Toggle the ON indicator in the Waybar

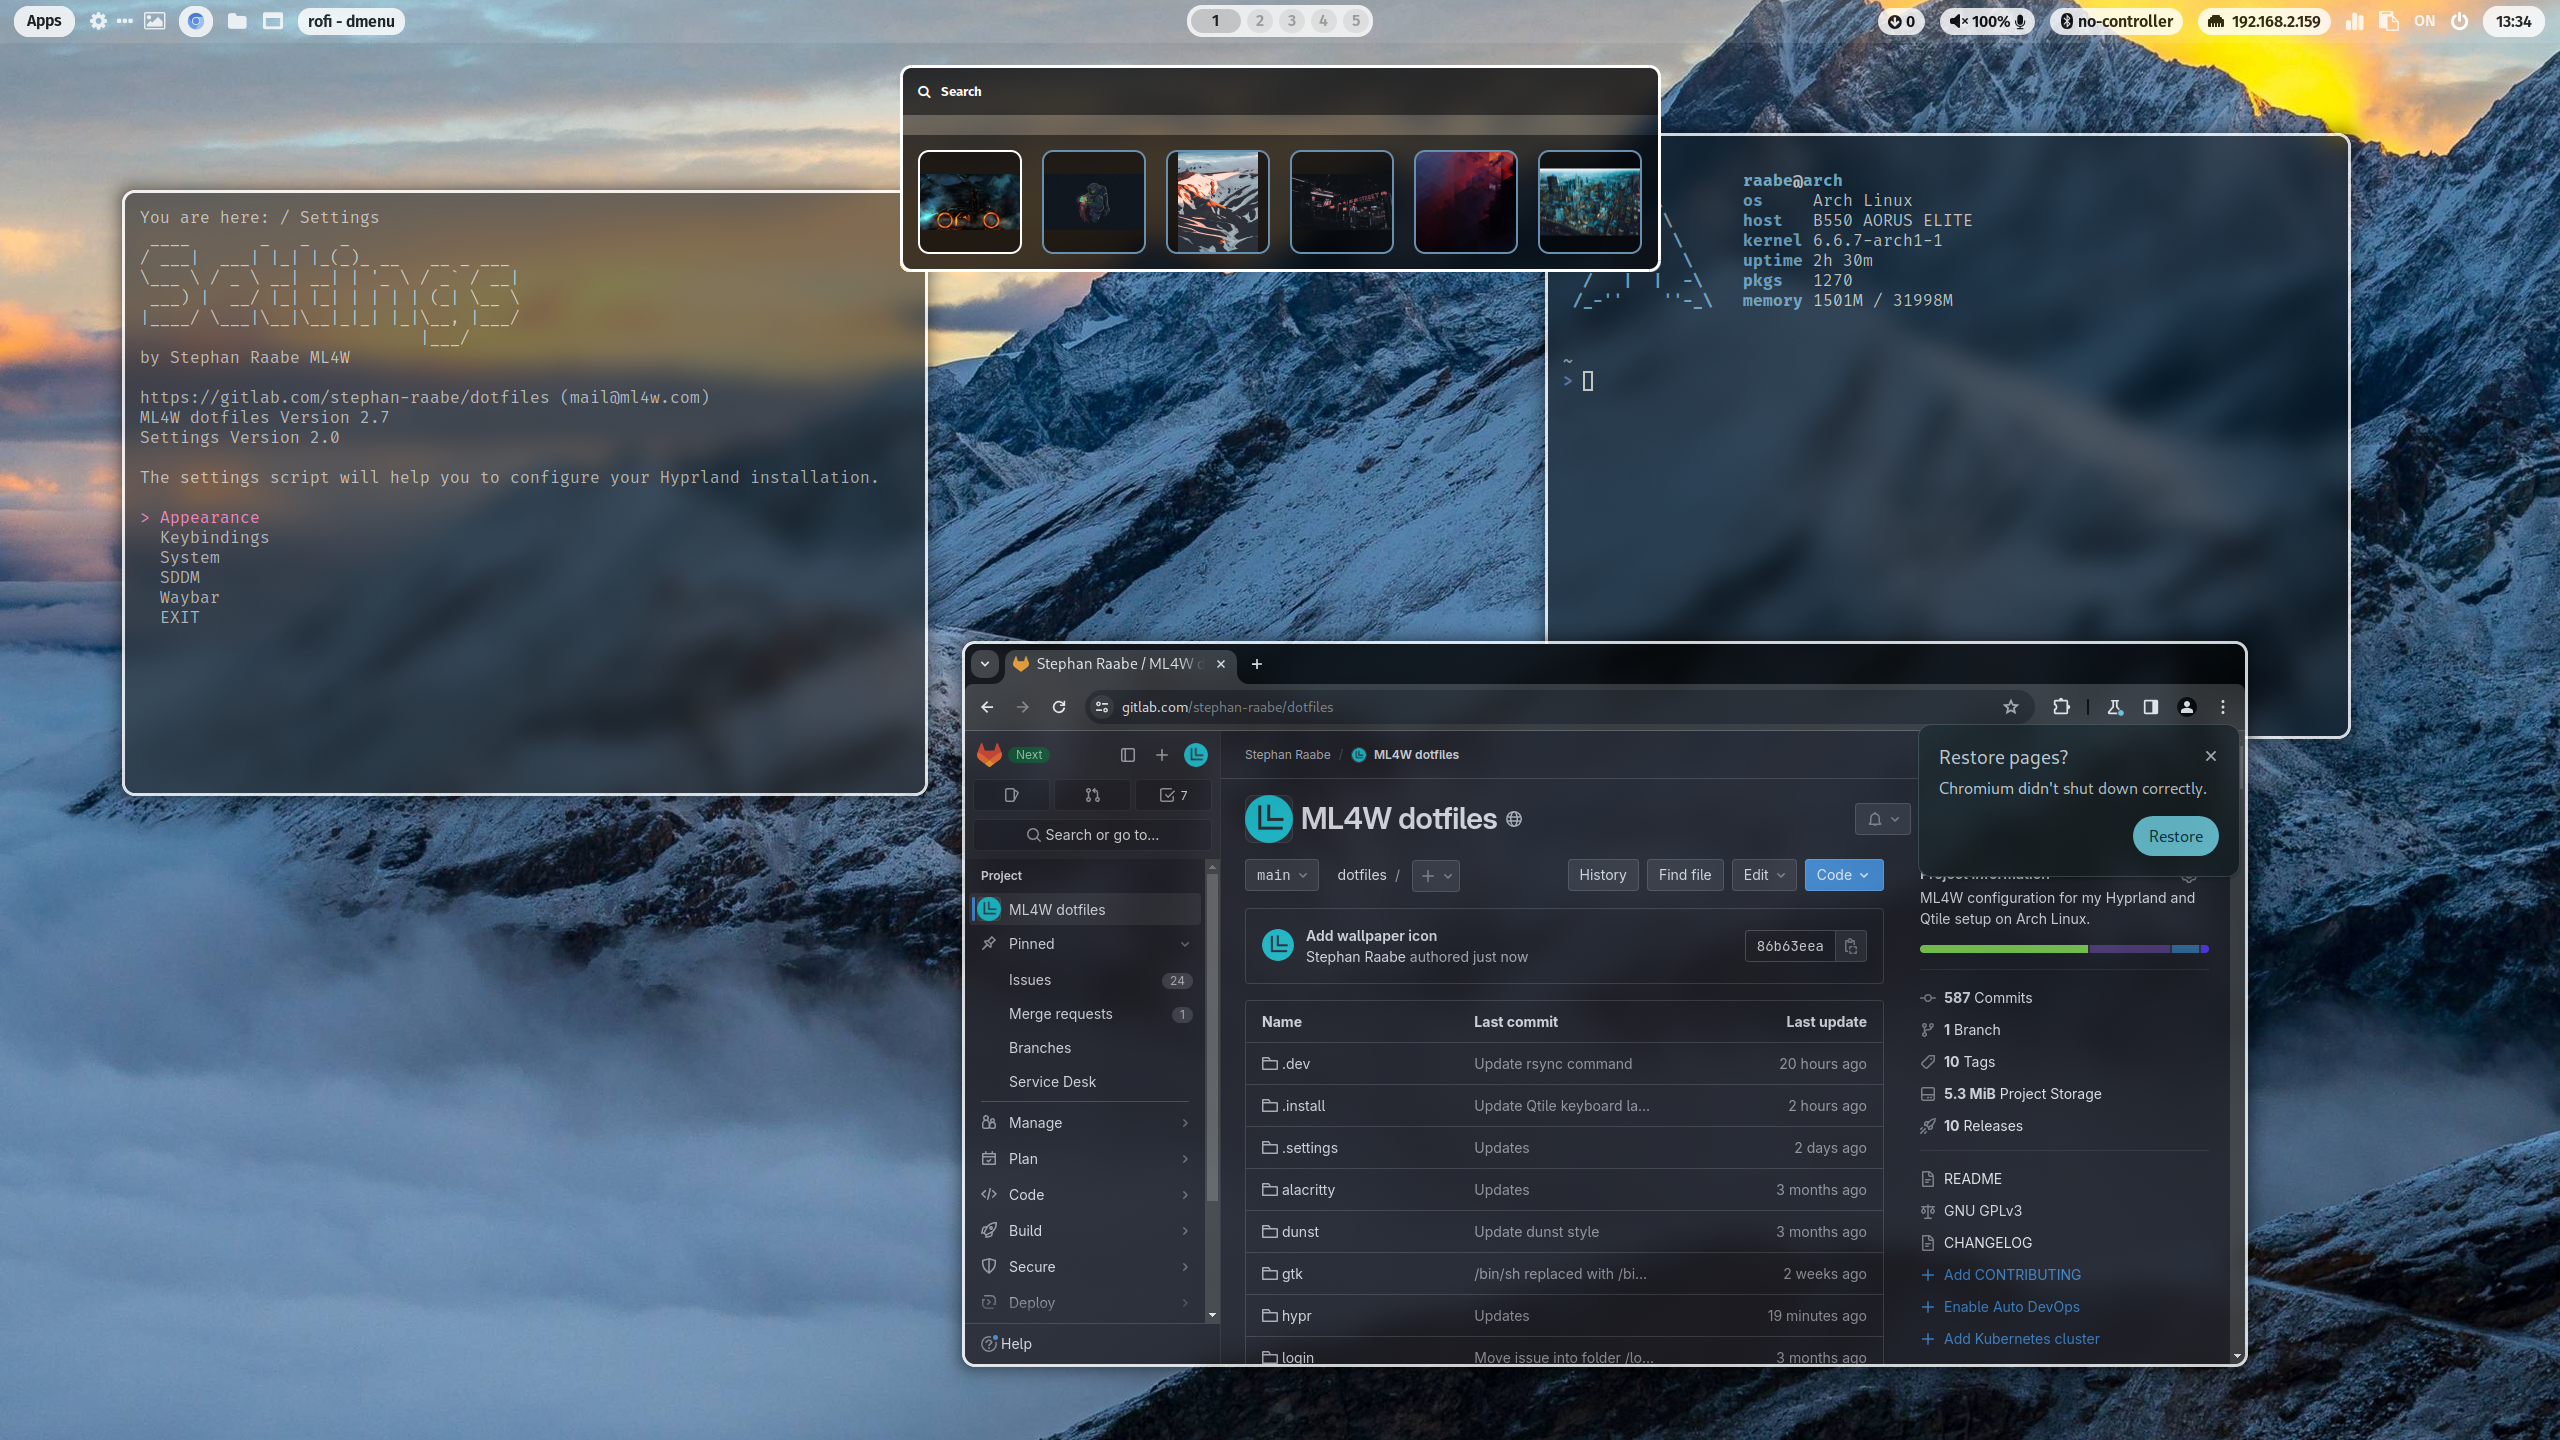point(2424,21)
